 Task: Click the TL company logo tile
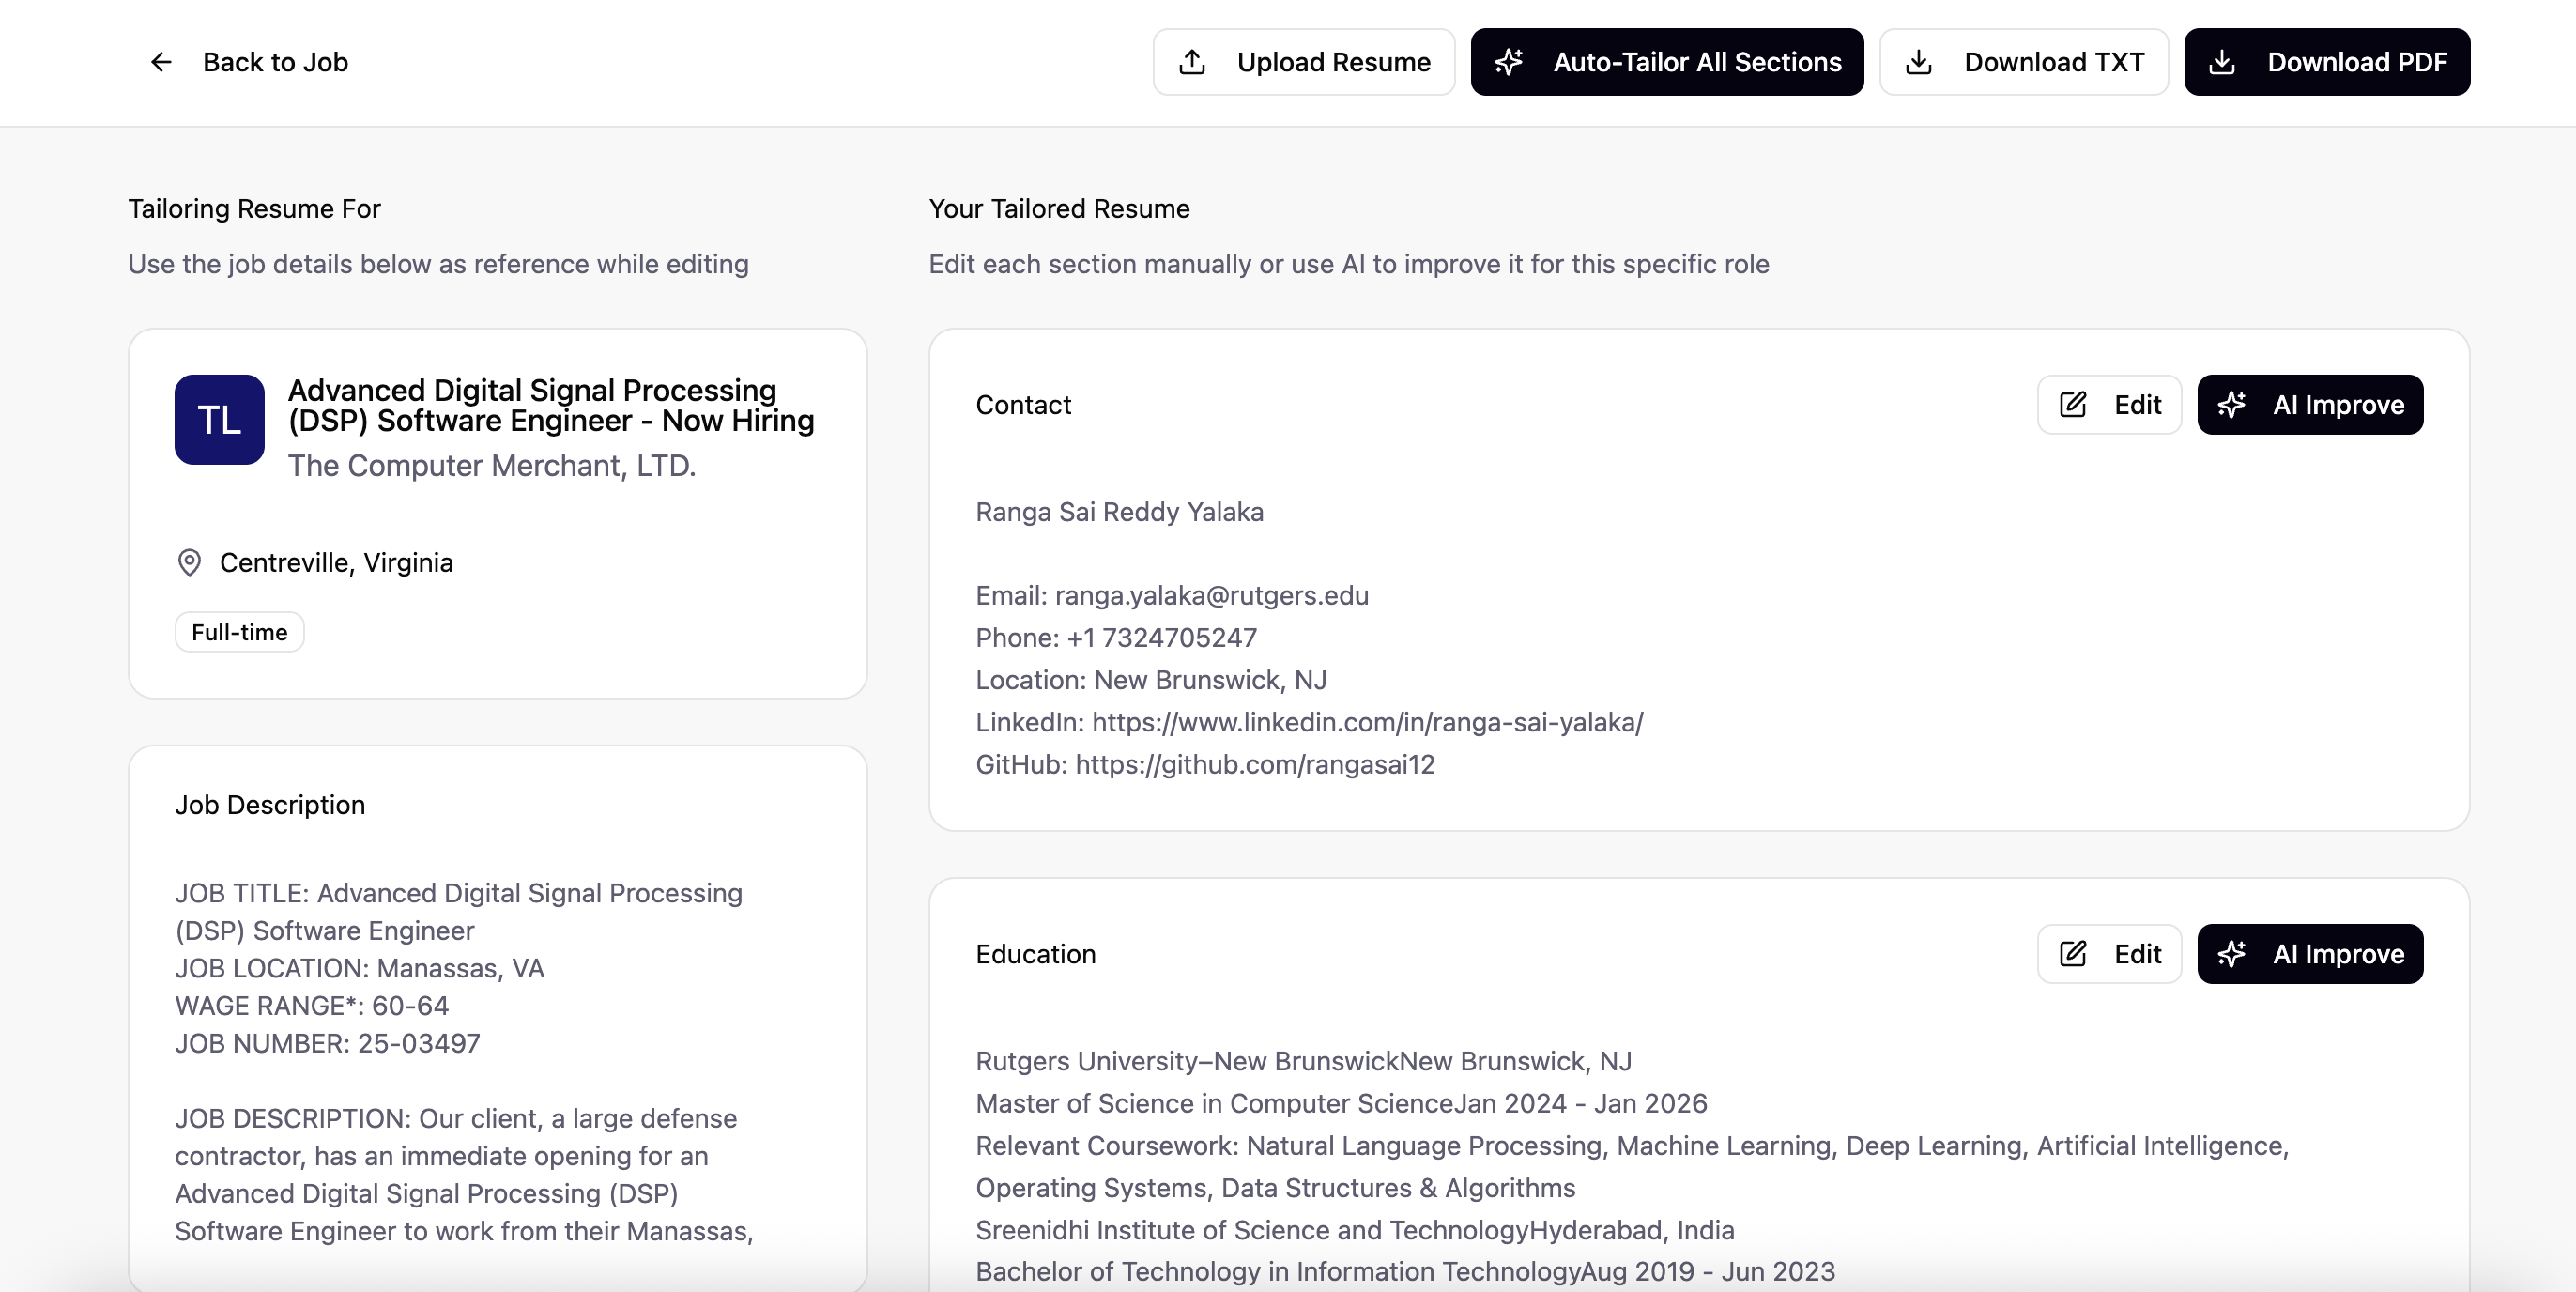point(219,419)
